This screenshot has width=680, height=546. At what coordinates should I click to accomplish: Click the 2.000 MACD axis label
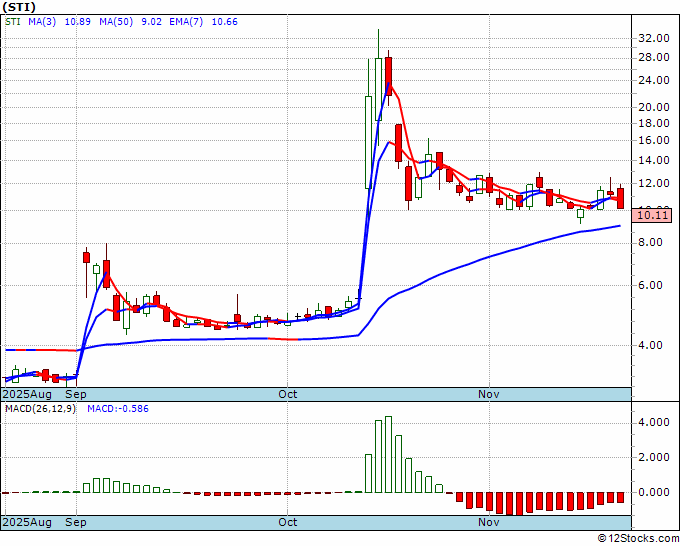point(654,458)
